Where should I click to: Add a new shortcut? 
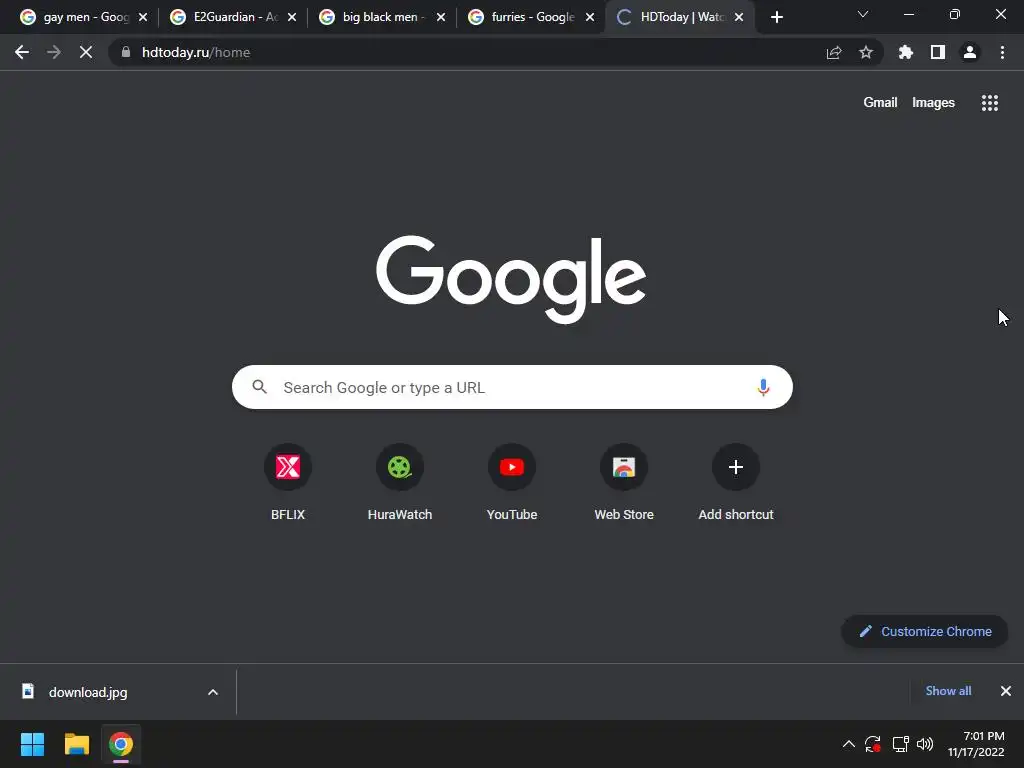[x=736, y=483]
